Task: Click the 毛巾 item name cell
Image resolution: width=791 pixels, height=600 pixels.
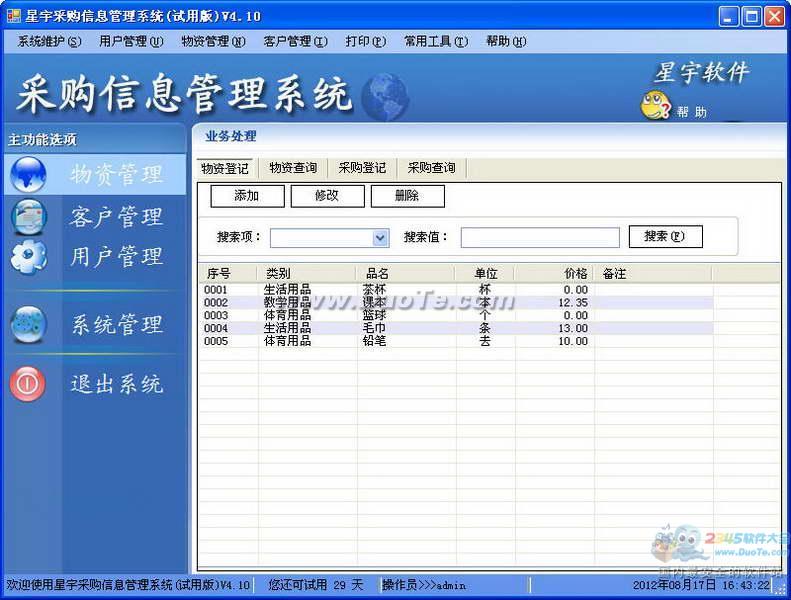Action: tap(374, 328)
